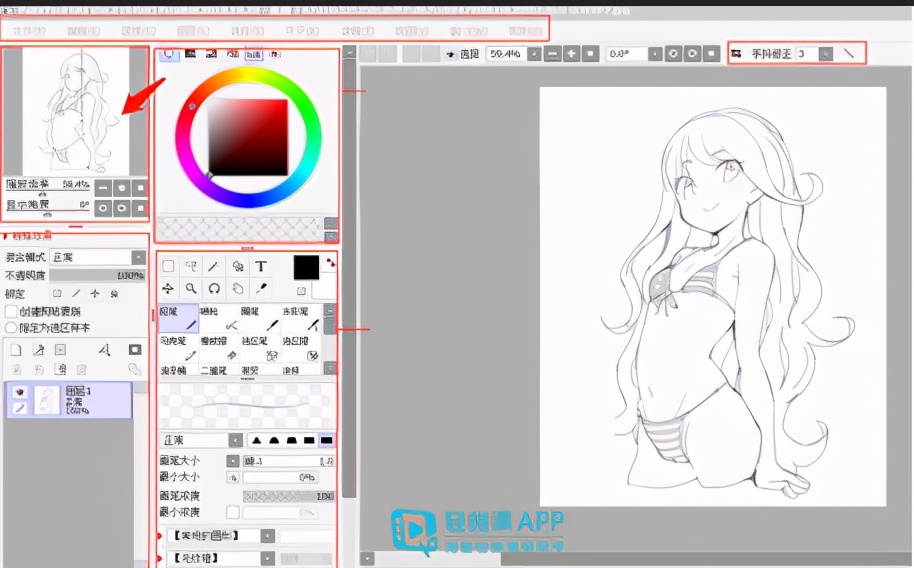Open the first menu in menu bar
This screenshot has width=914, height=568.
coord(28,31)
